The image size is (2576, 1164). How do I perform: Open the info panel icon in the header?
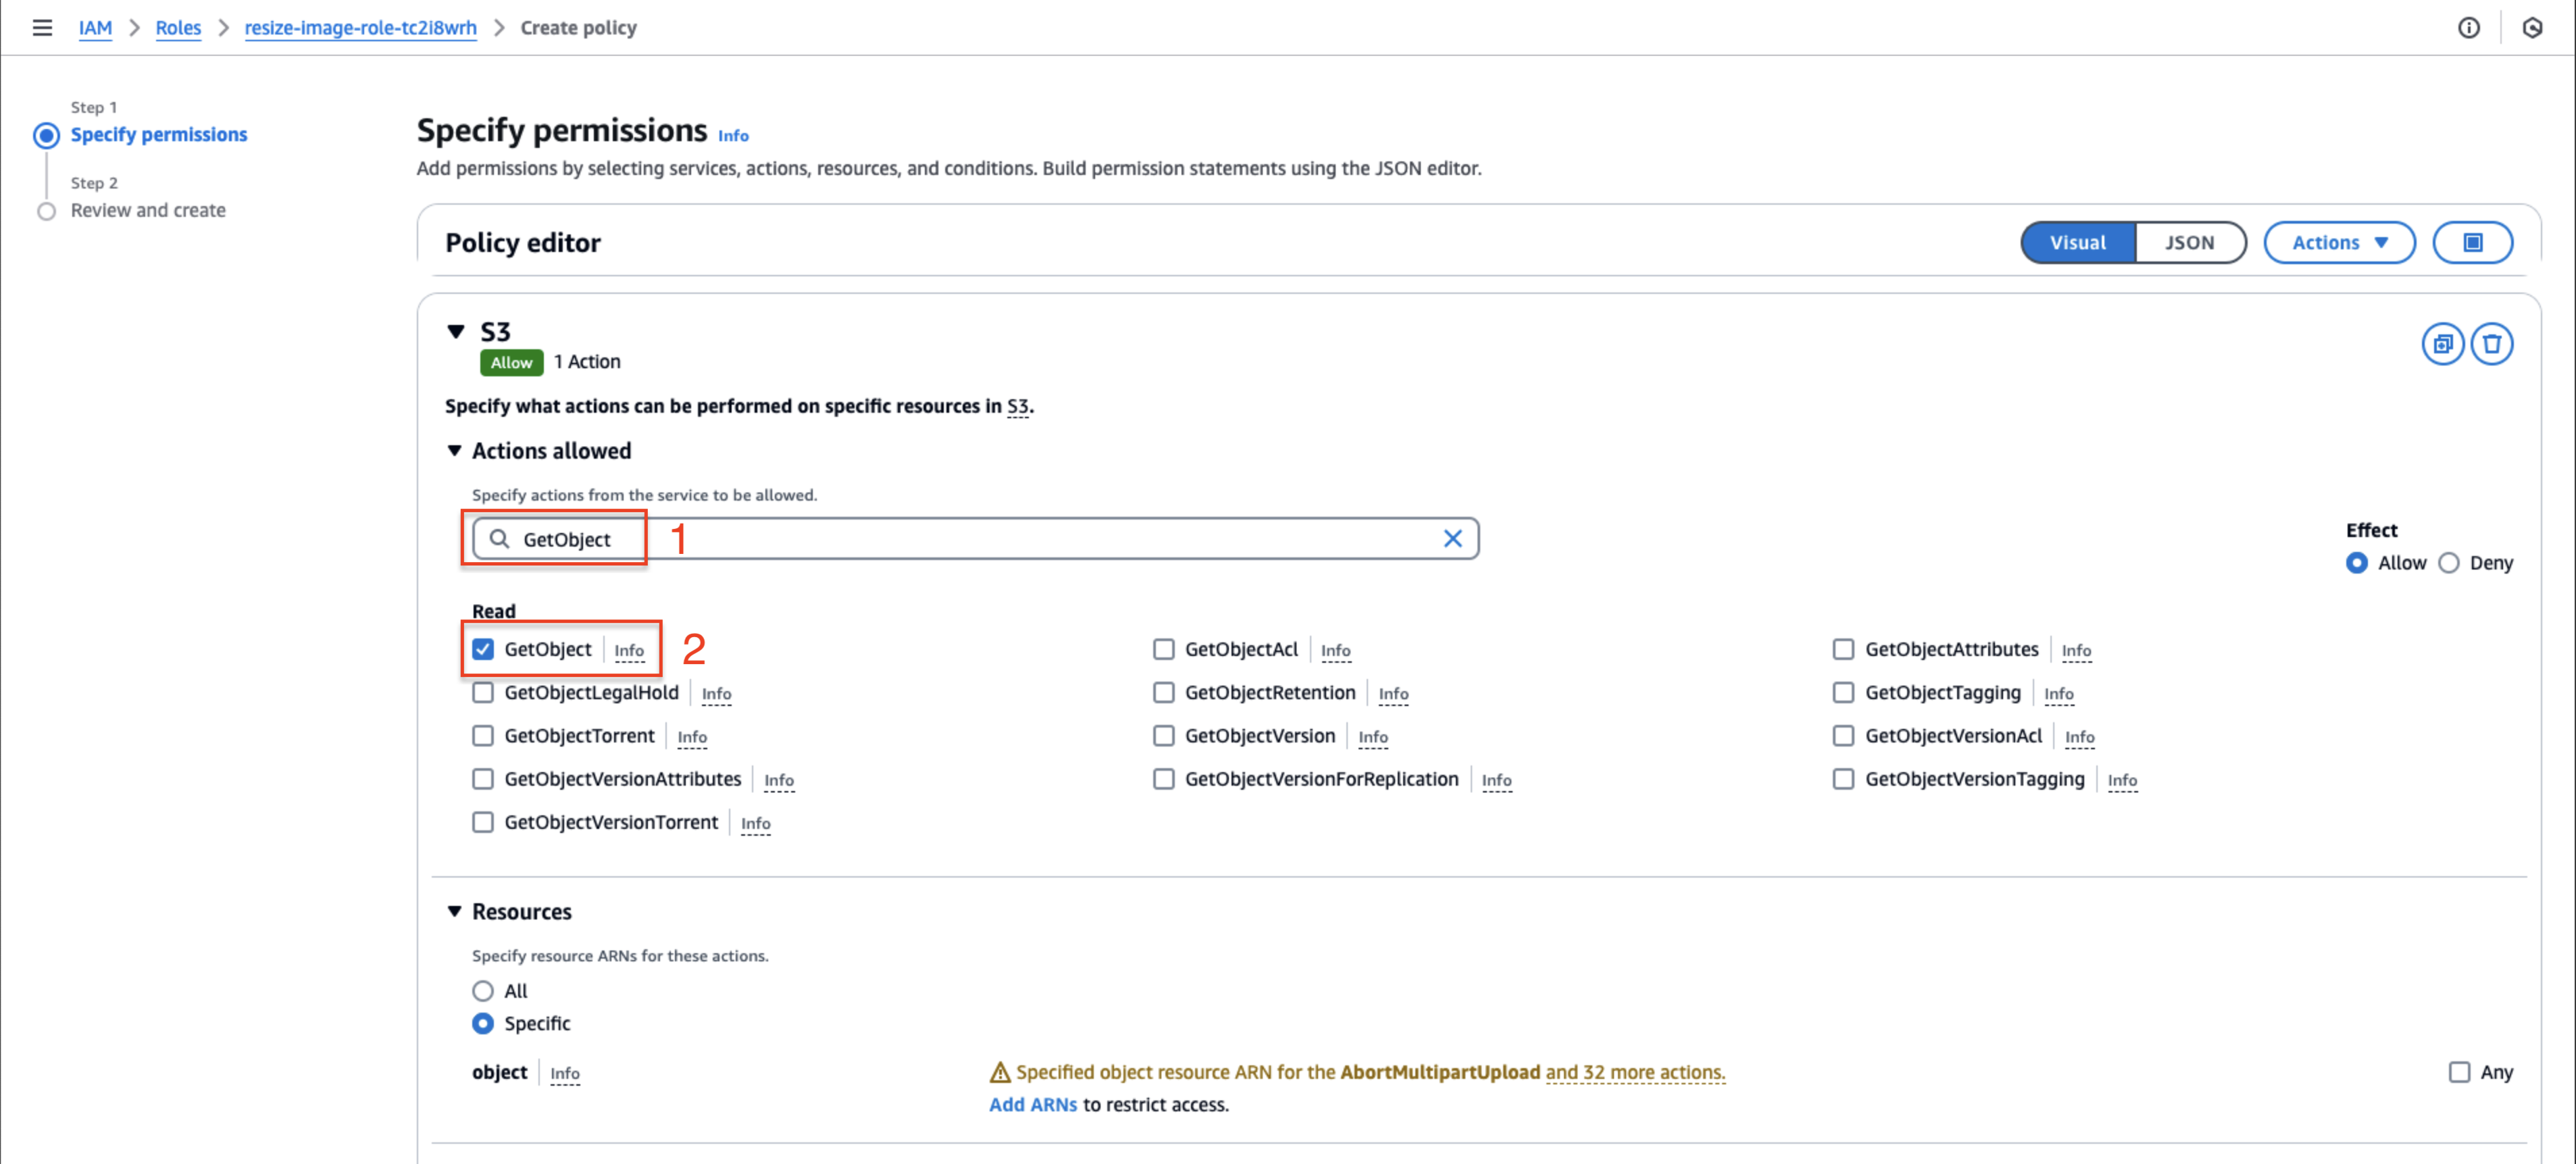[x=2468, y=28]
